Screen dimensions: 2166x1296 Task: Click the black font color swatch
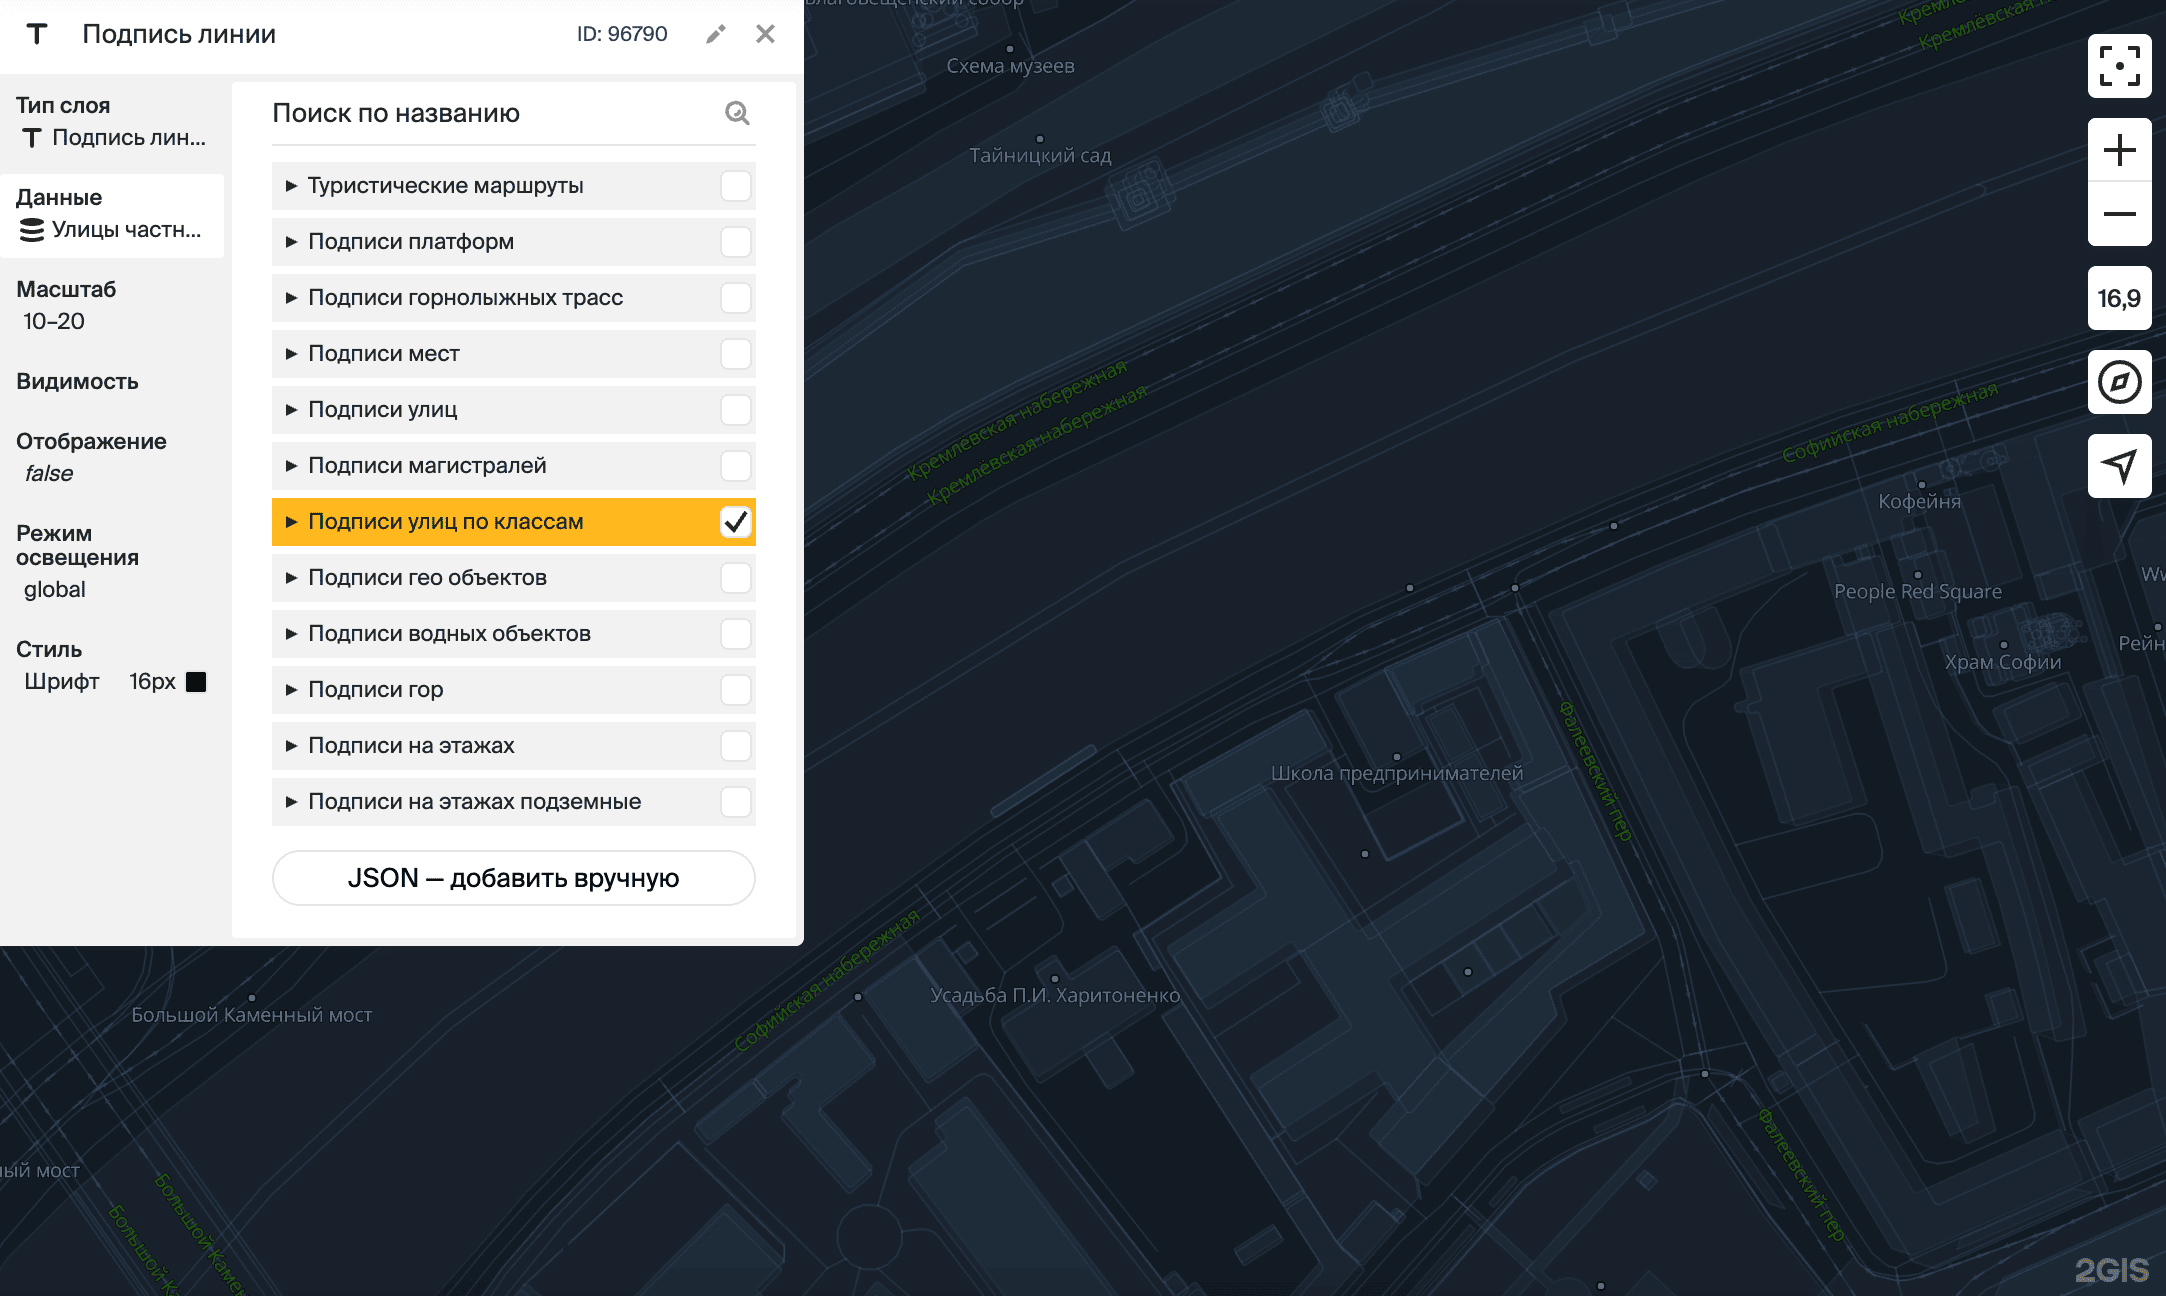pos(197,682)
